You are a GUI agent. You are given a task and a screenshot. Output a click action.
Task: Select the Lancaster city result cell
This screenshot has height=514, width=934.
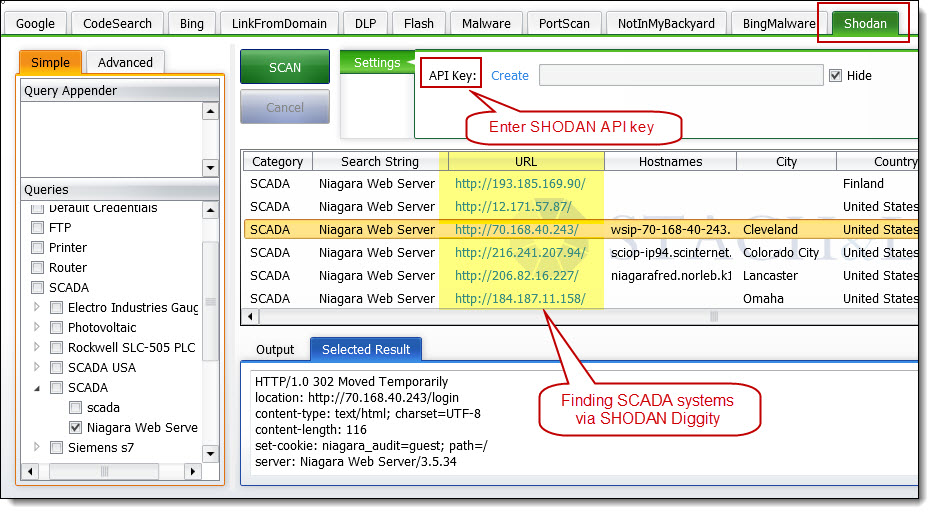click(x=770, y=276)
